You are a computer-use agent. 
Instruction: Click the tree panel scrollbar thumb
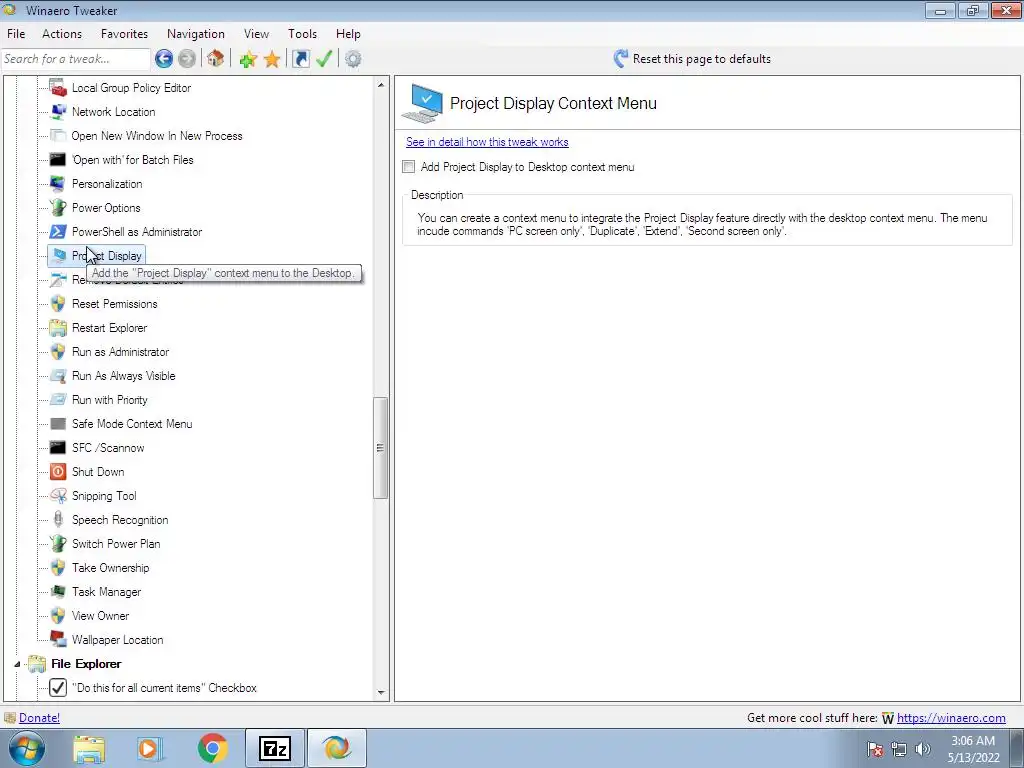(x=381, y=448)
